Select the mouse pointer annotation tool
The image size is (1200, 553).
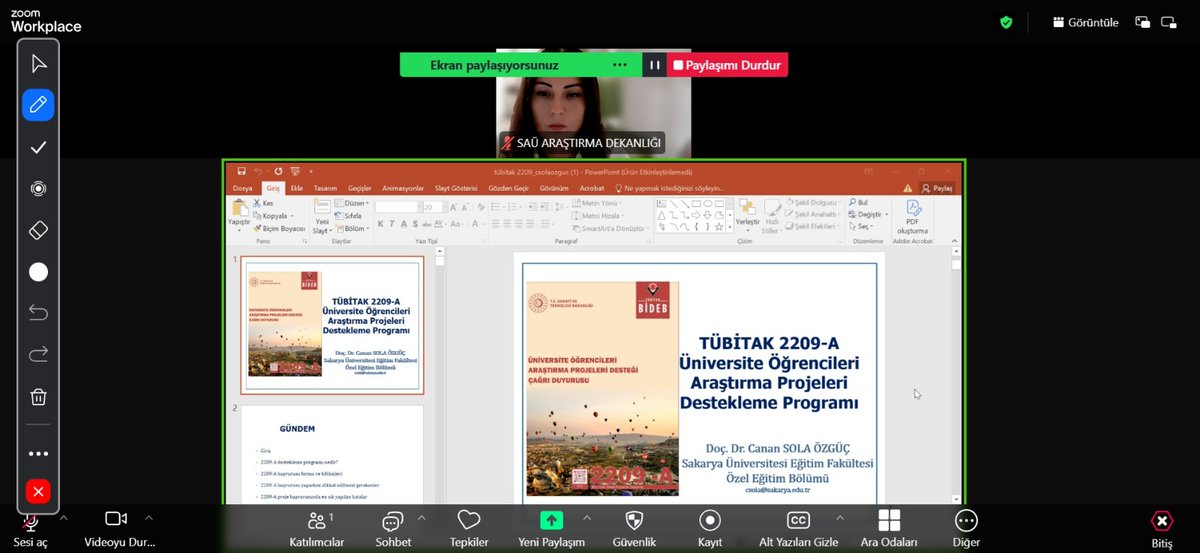click(38, 64)
